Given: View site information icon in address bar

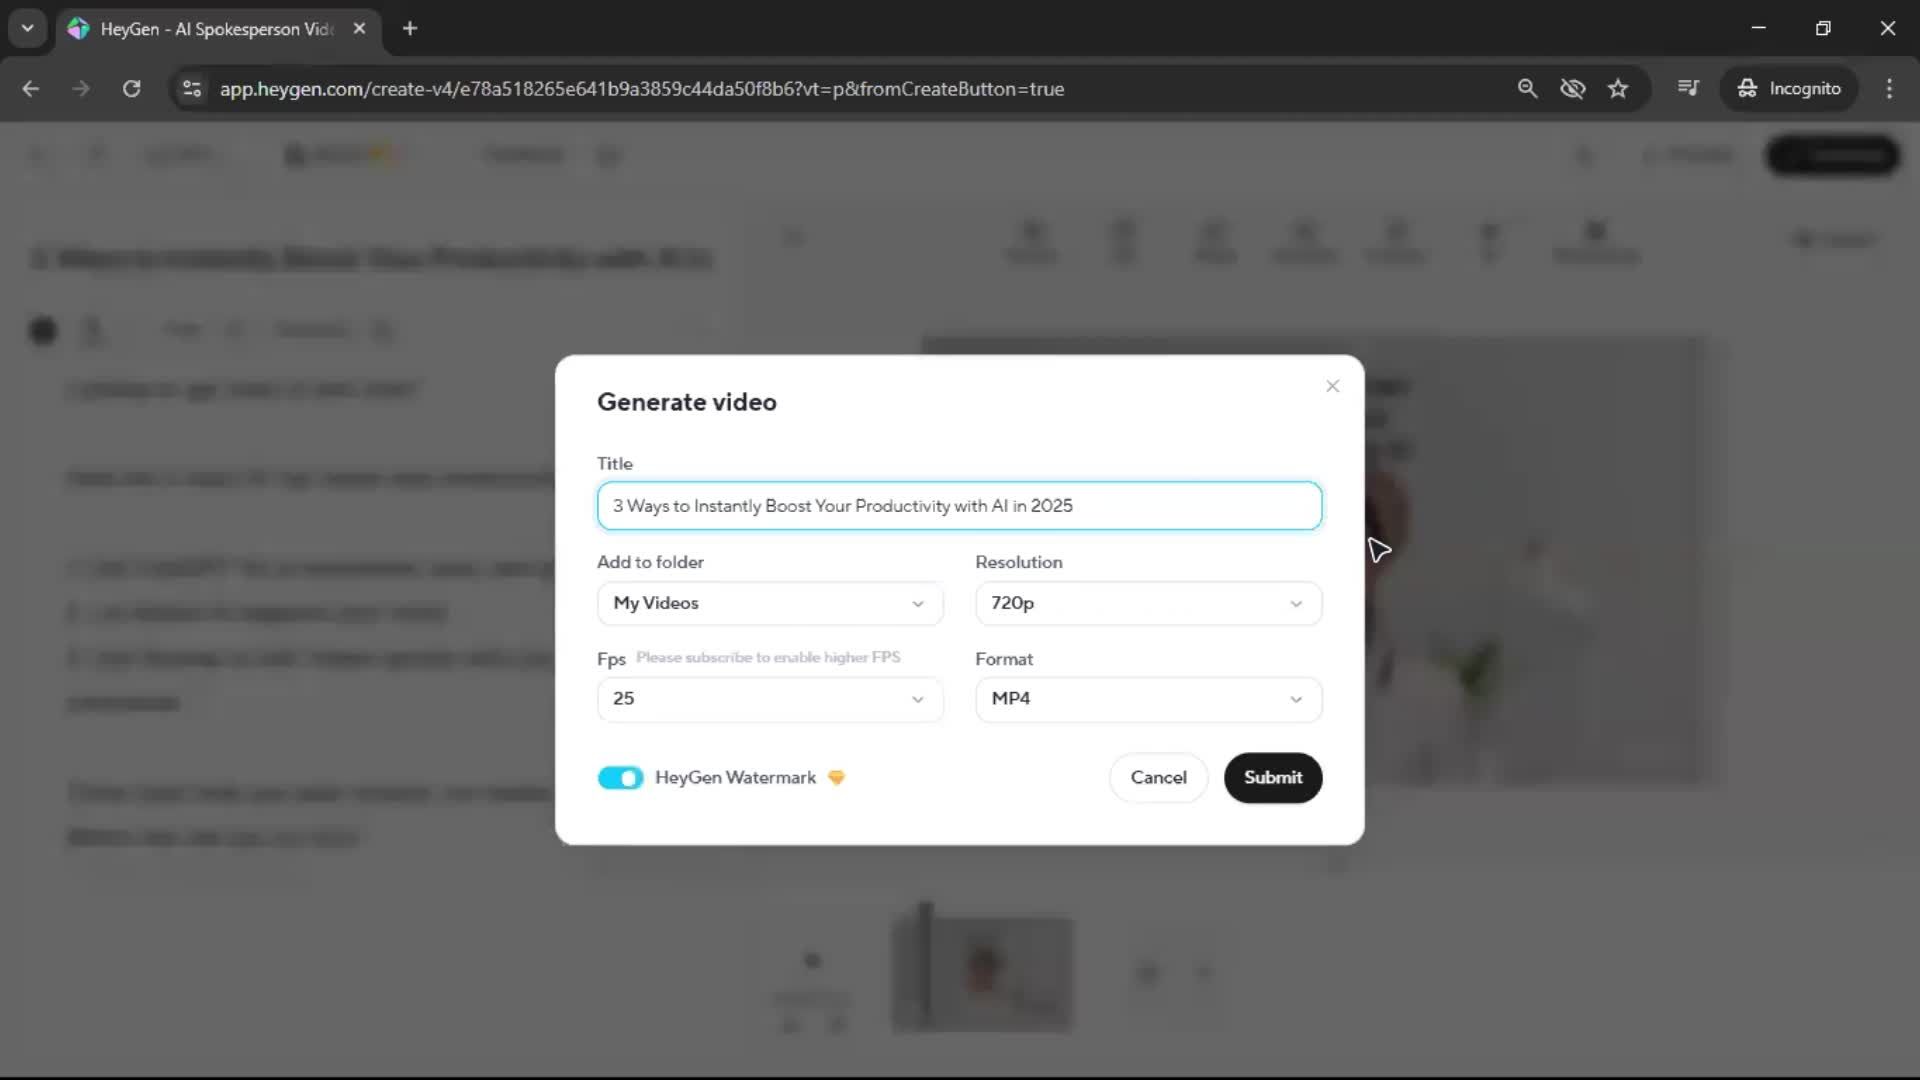Looking at the screenshot, I should 192,89.
